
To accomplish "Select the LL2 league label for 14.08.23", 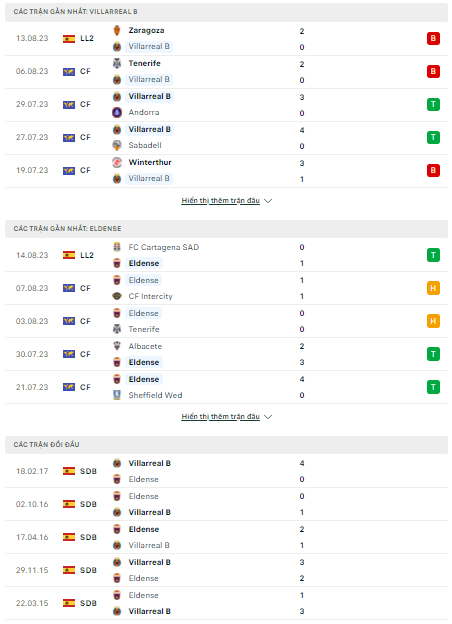I will click(87, 255).
